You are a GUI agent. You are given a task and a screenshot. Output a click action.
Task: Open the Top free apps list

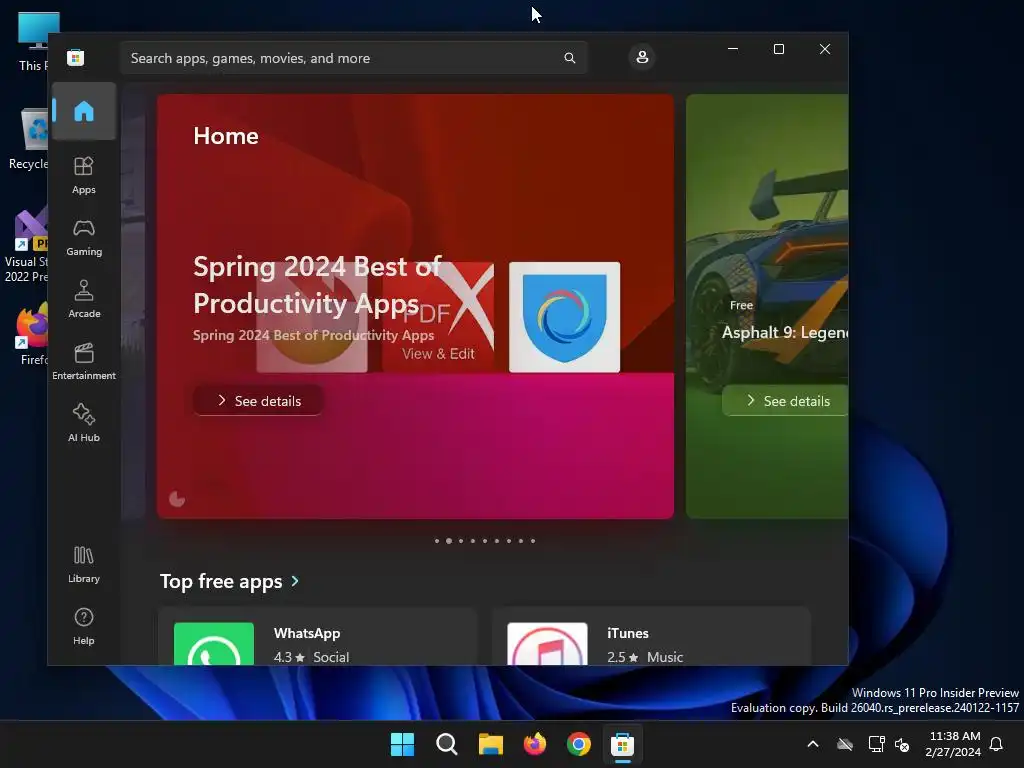tap(221, 581)
